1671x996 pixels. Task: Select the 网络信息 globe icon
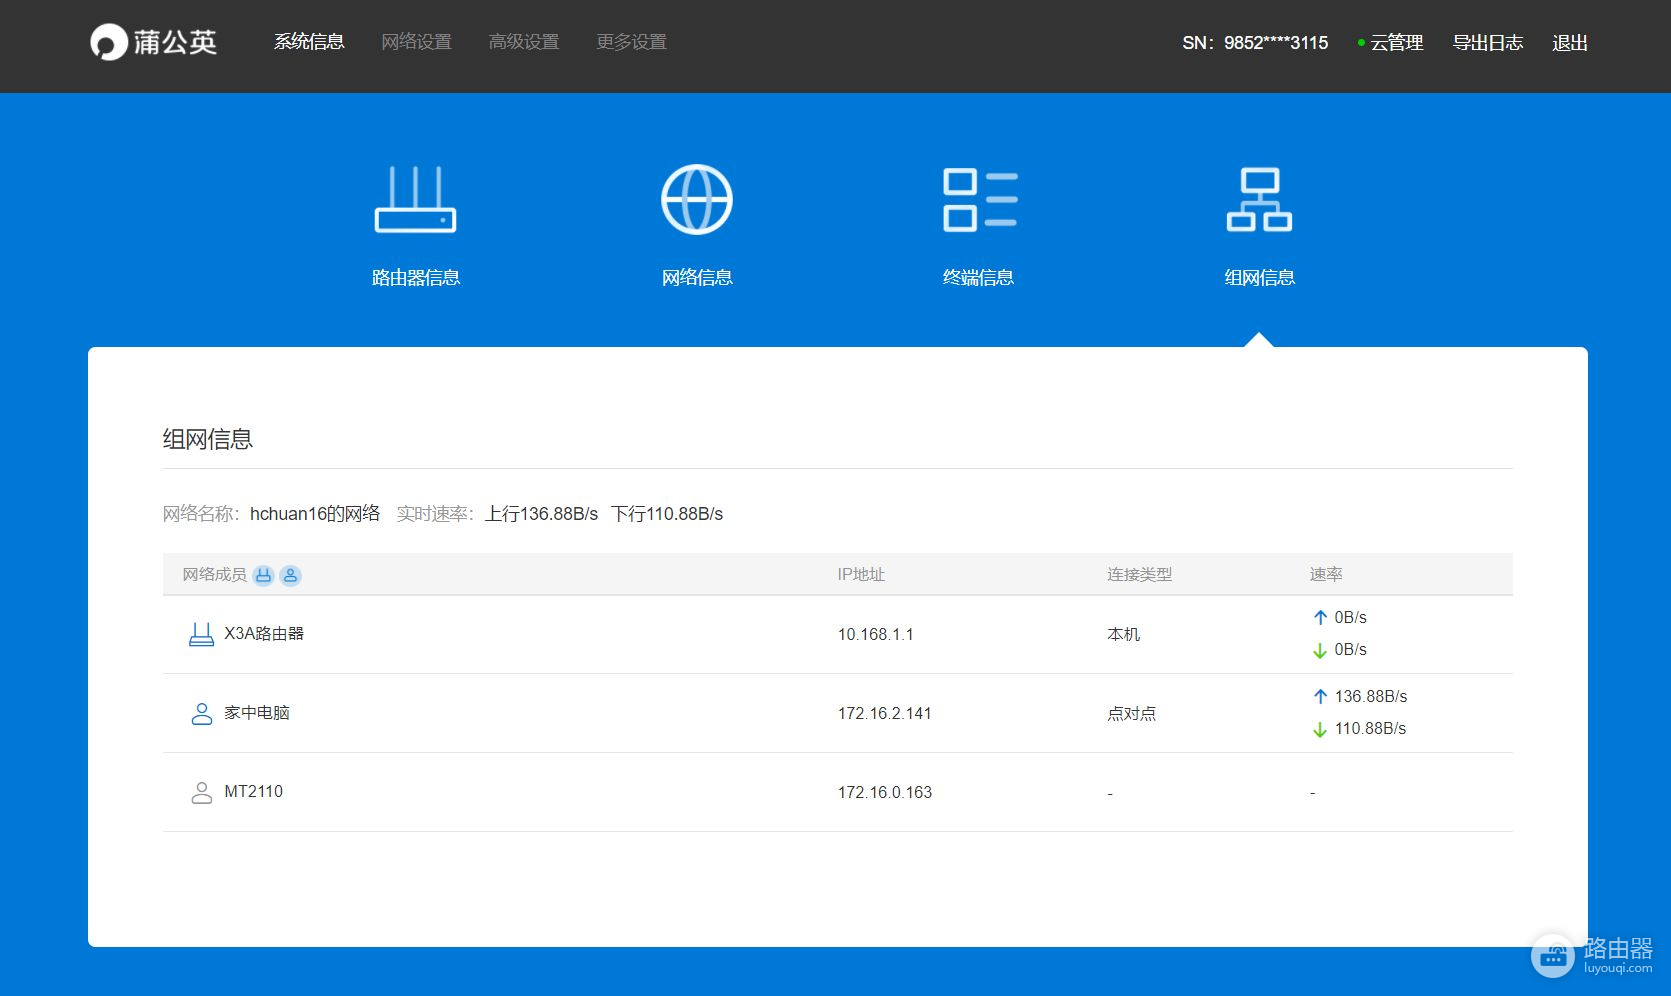697,199
